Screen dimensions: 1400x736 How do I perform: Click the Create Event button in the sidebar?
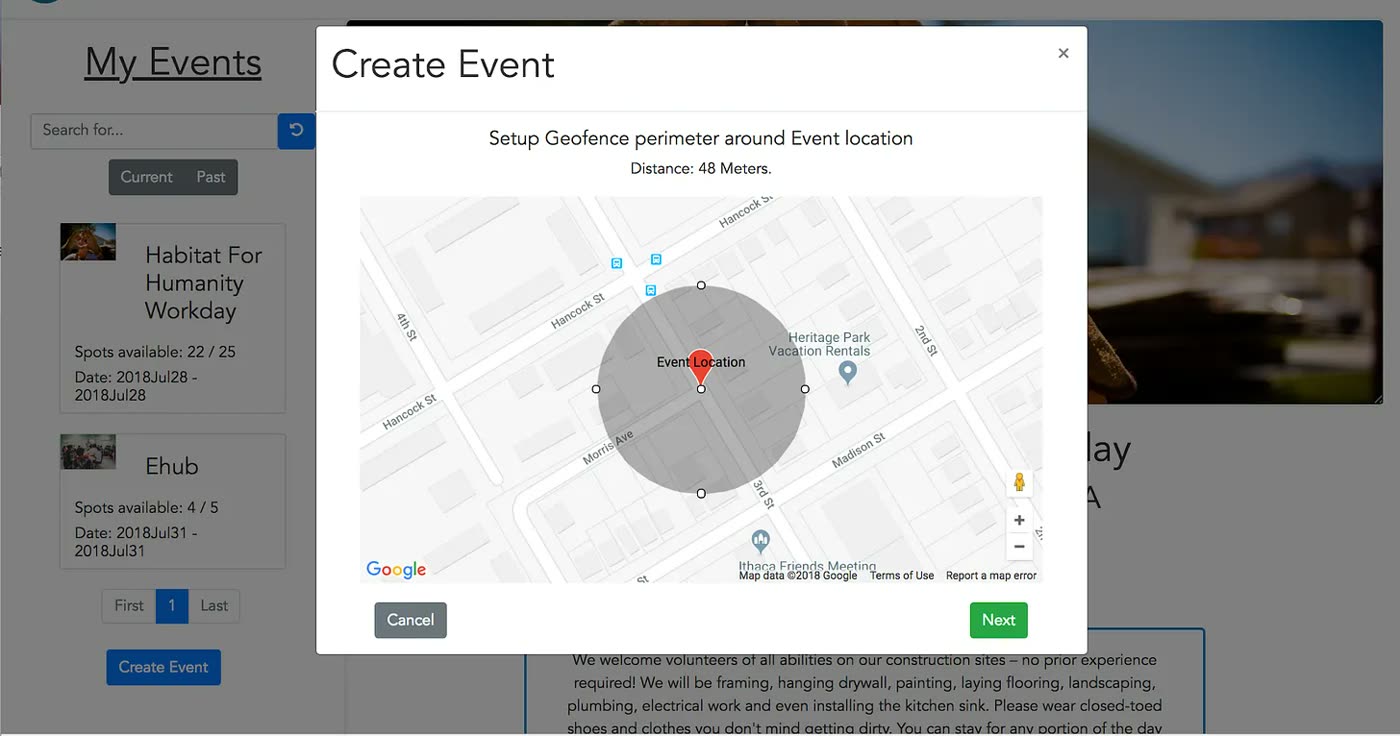pyautogui.click(x=164, y=667)
